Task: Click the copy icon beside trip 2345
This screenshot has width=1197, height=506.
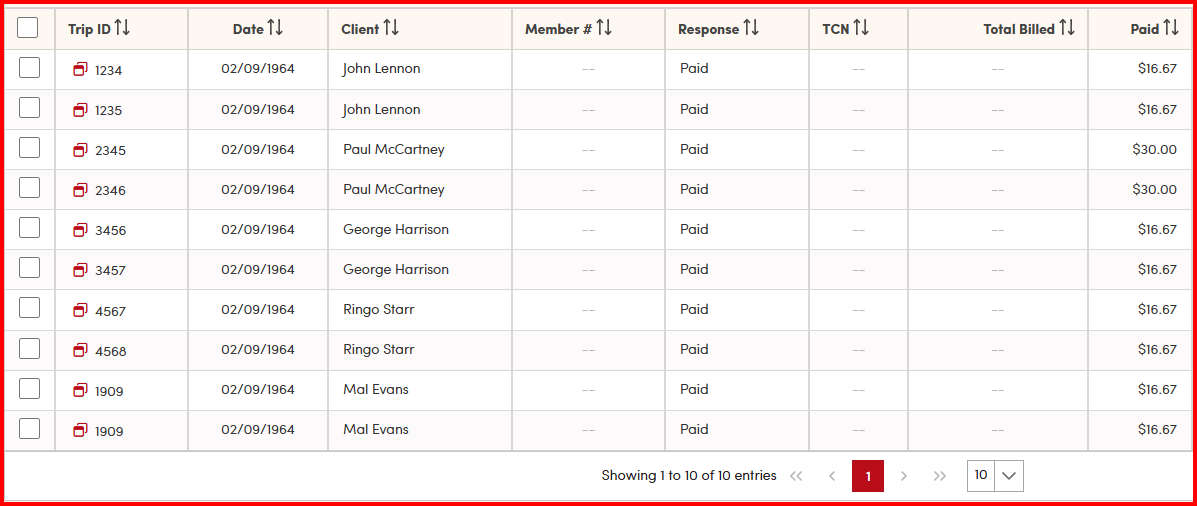Action: click(x=80, y=149)
